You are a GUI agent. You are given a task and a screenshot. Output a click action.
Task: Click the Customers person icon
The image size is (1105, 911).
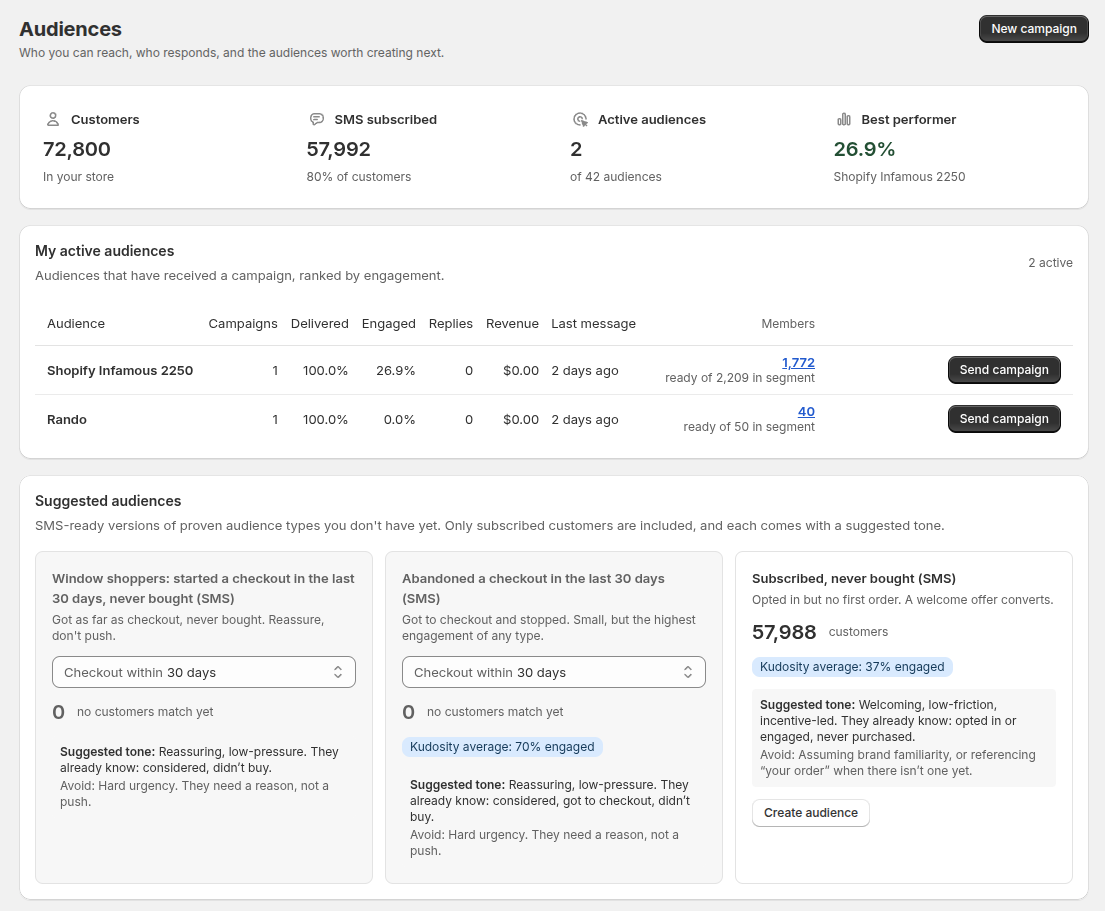[x=53, y=119]
